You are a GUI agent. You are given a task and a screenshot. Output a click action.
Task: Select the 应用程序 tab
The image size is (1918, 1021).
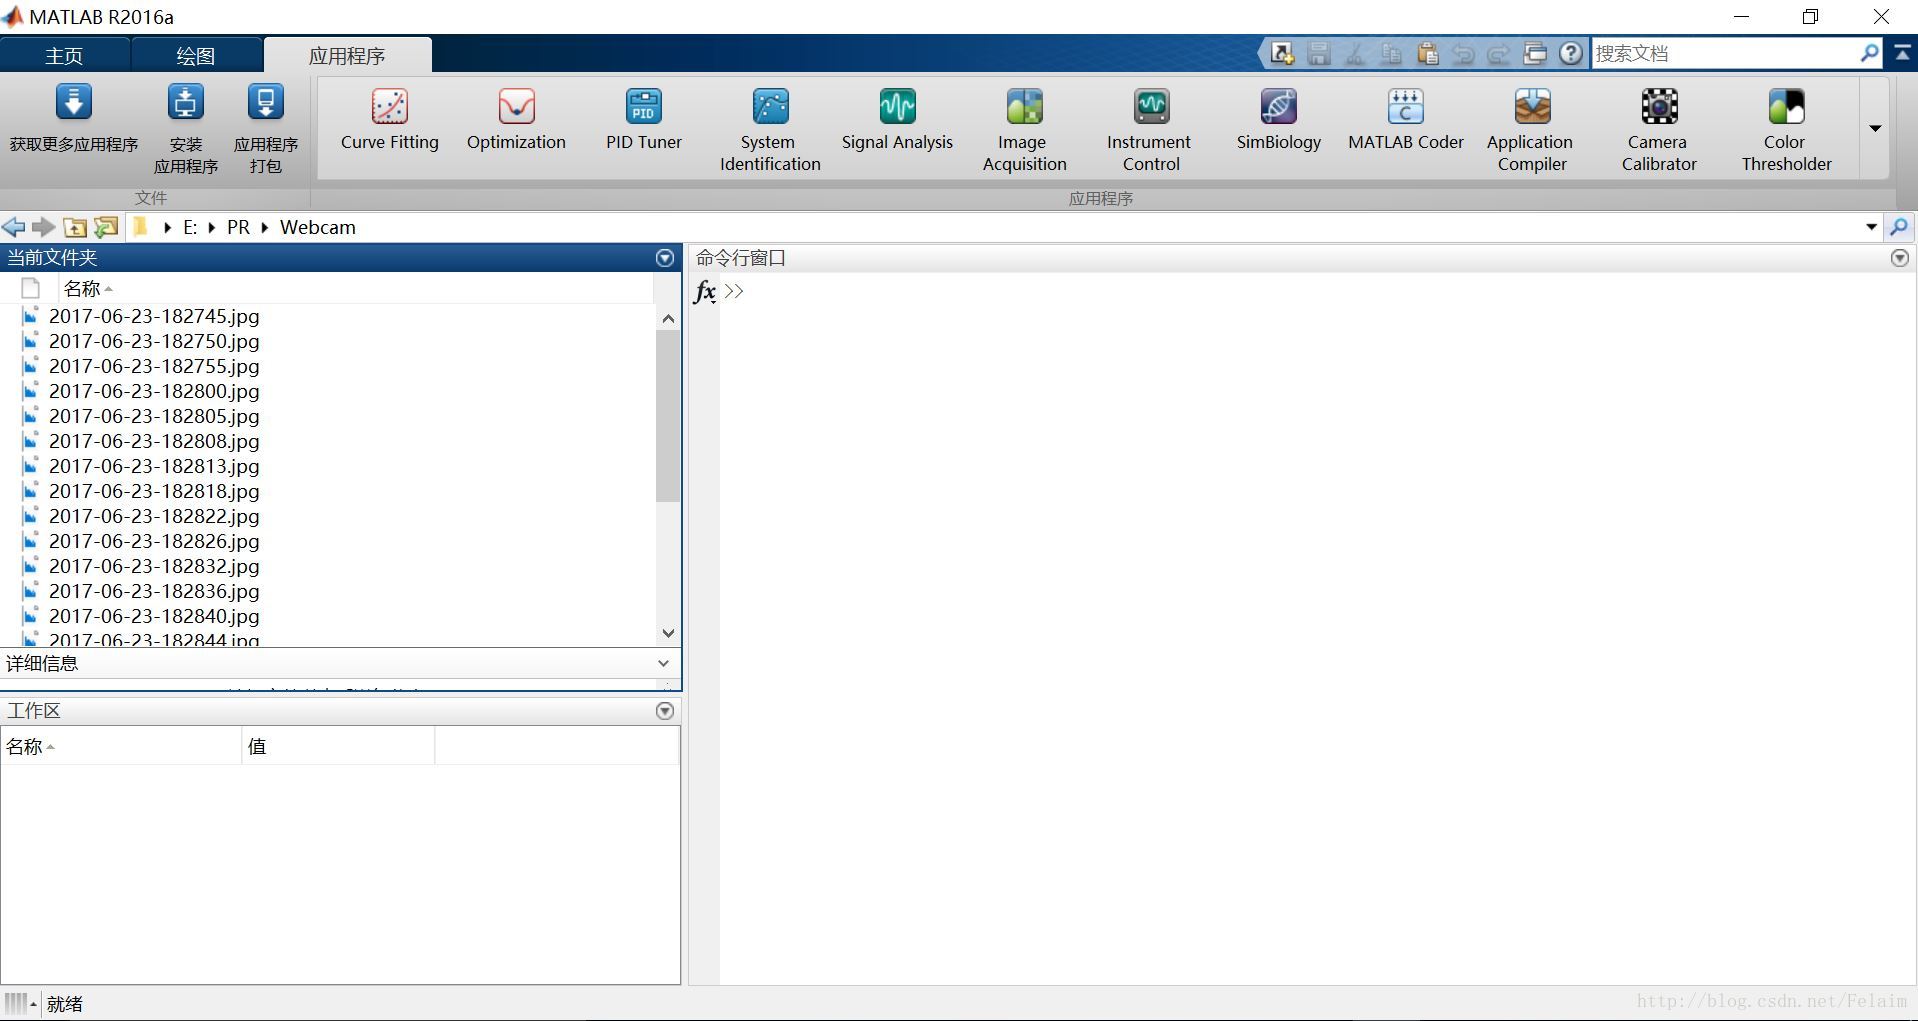(x=347, y=56)
